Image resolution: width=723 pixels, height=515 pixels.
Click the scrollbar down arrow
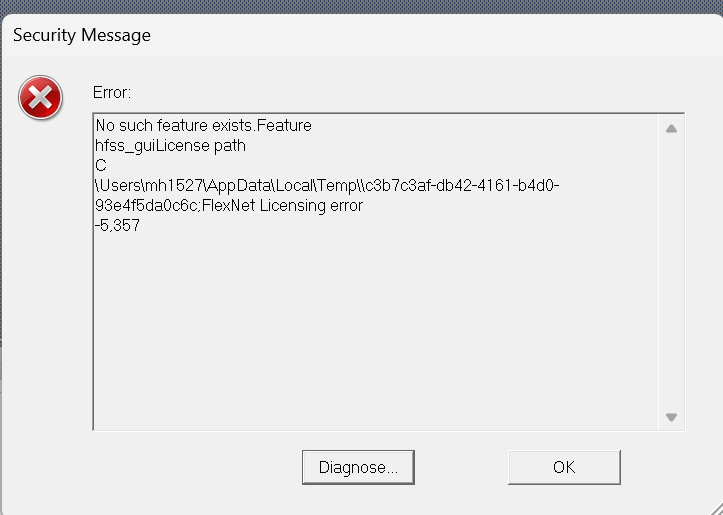pyautogui.click(x=671, y=417)
